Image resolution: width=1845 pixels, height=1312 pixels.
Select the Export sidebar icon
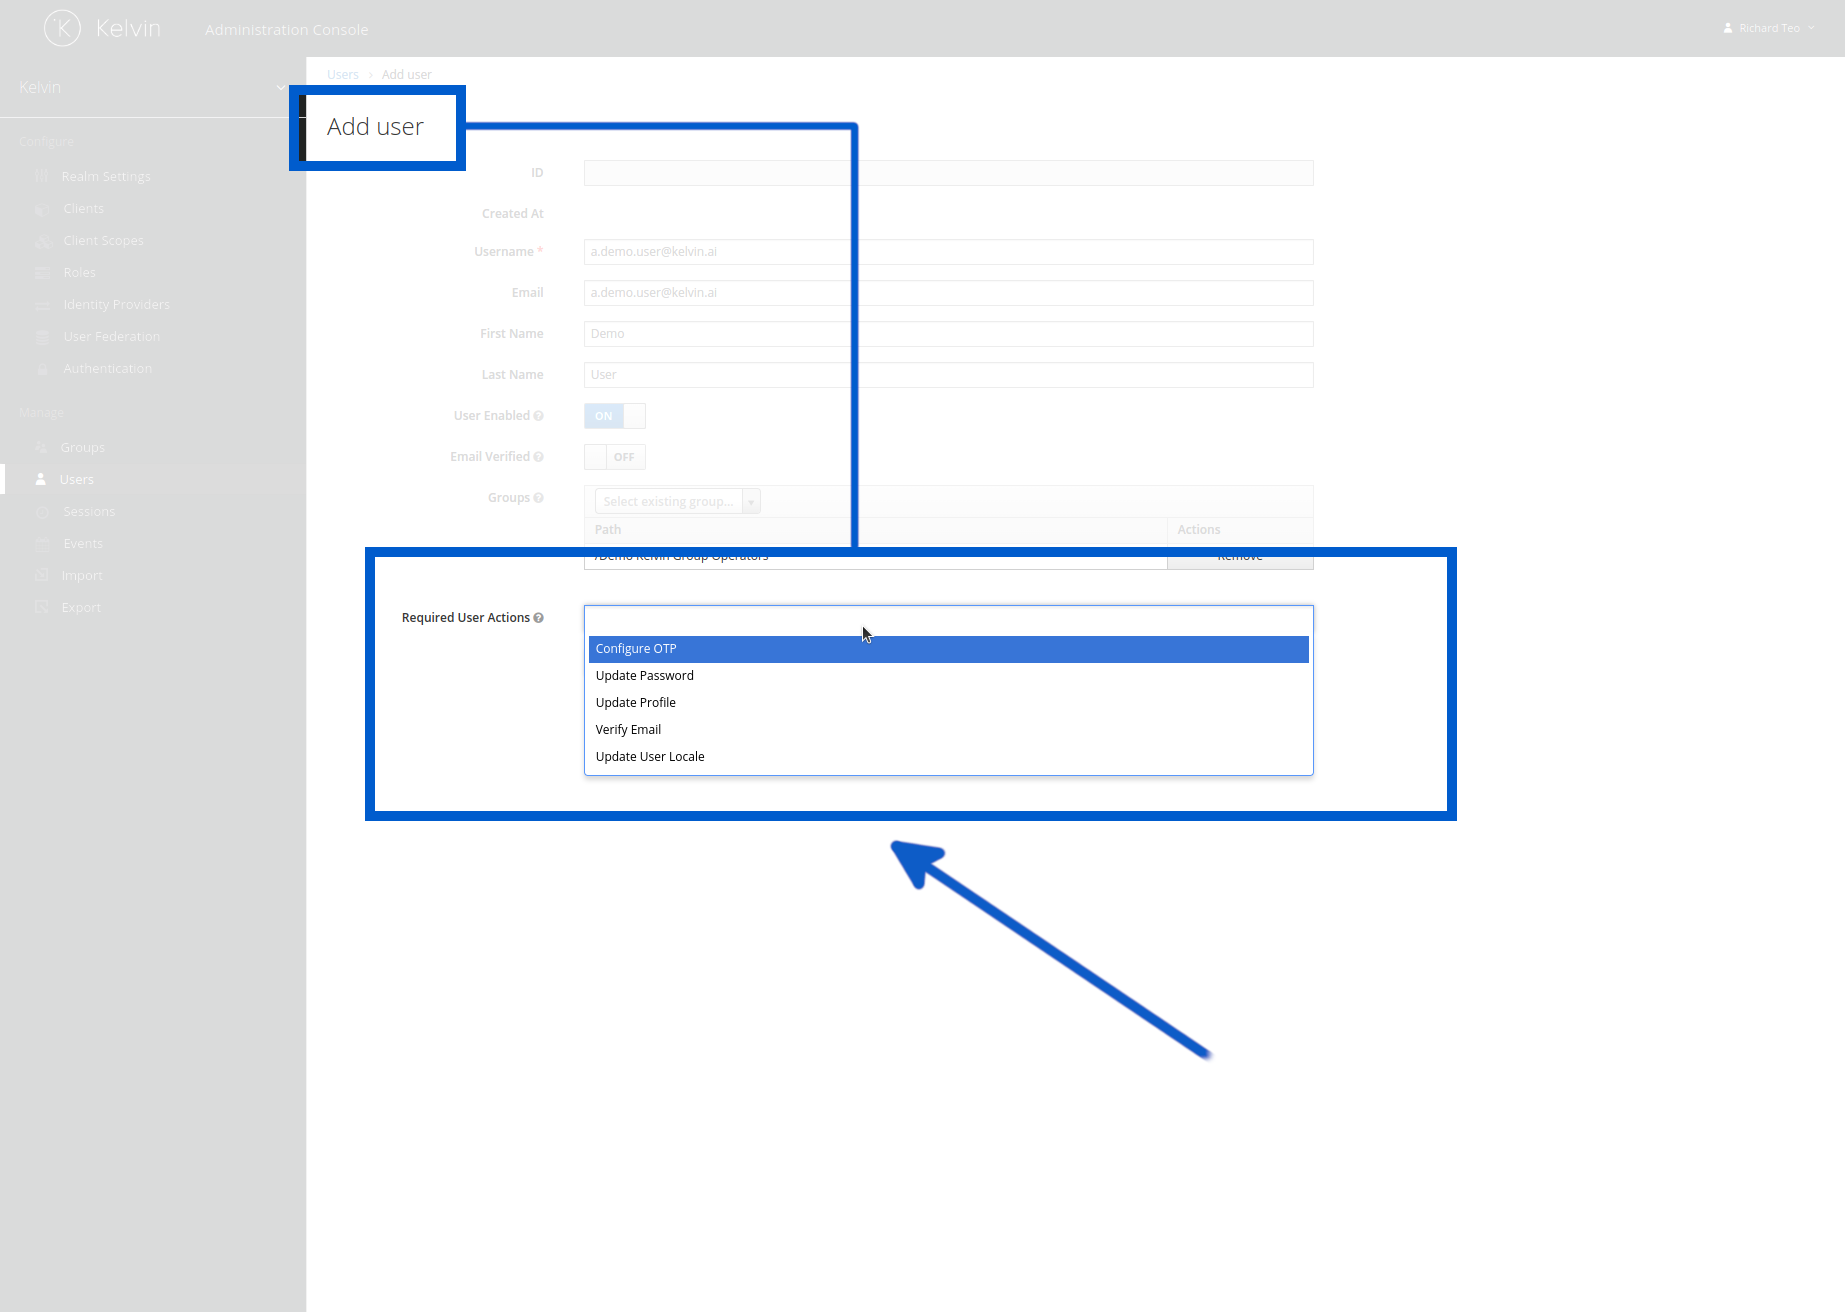42,607
